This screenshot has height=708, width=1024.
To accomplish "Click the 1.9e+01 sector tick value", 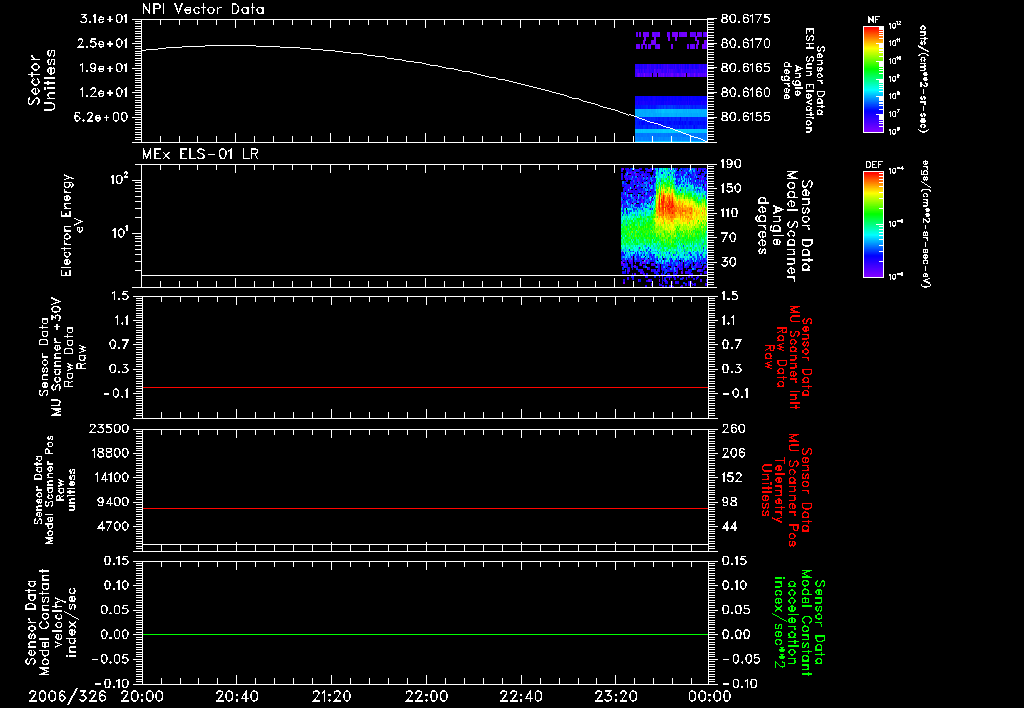I will (104, 68).
